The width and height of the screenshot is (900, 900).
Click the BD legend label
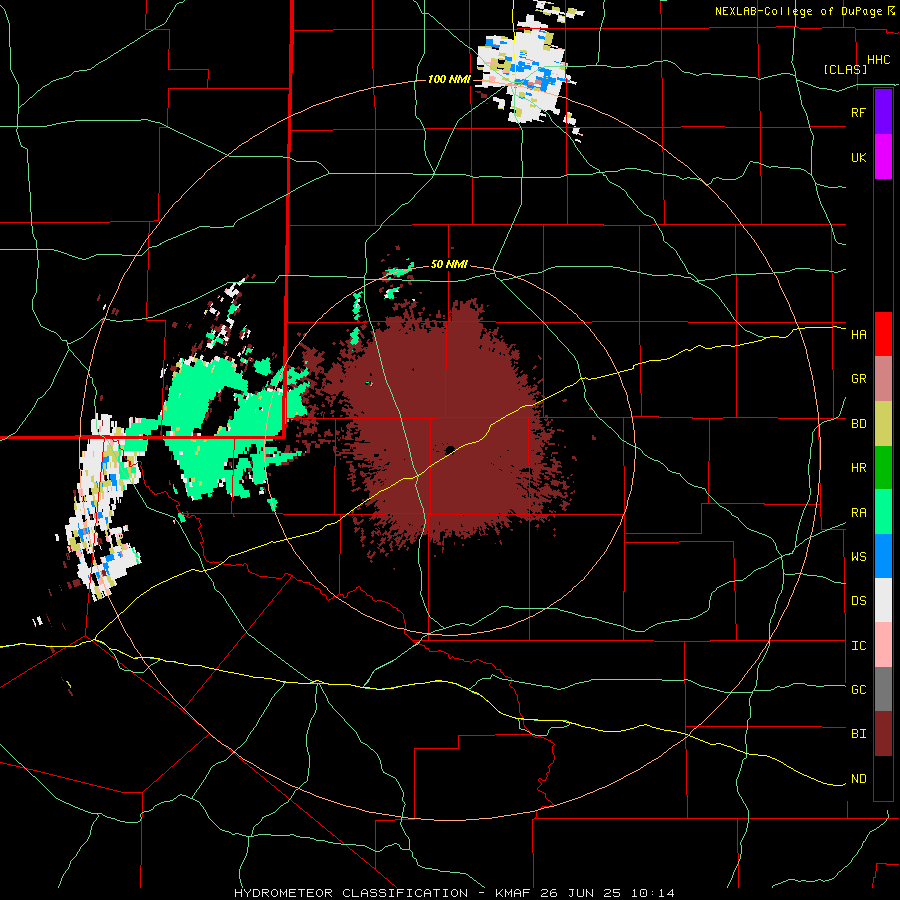pyautogui.click(x=858, y=424)
